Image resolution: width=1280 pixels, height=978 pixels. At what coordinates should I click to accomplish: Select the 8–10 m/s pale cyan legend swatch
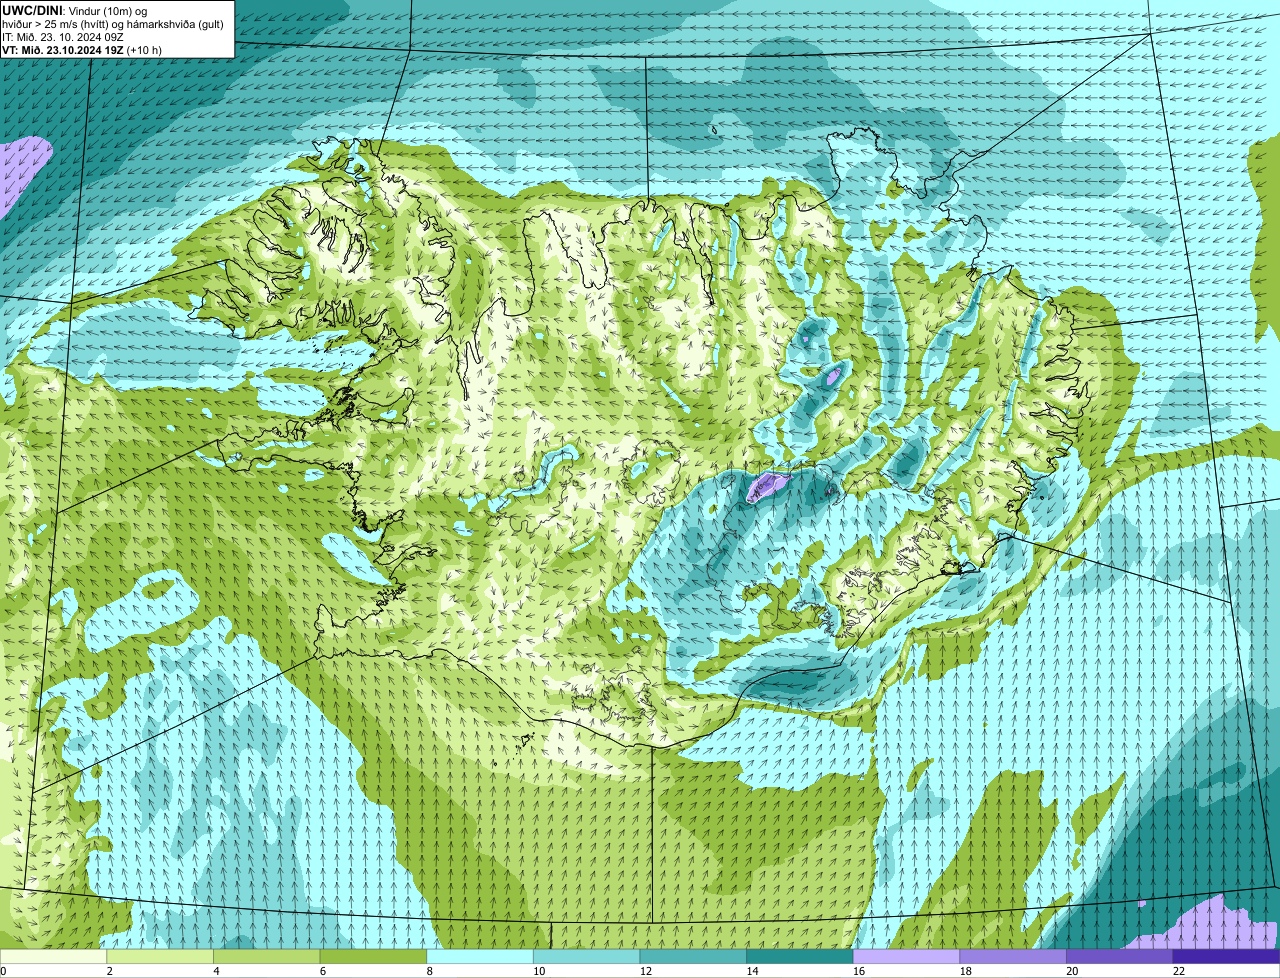coord(480,956)
